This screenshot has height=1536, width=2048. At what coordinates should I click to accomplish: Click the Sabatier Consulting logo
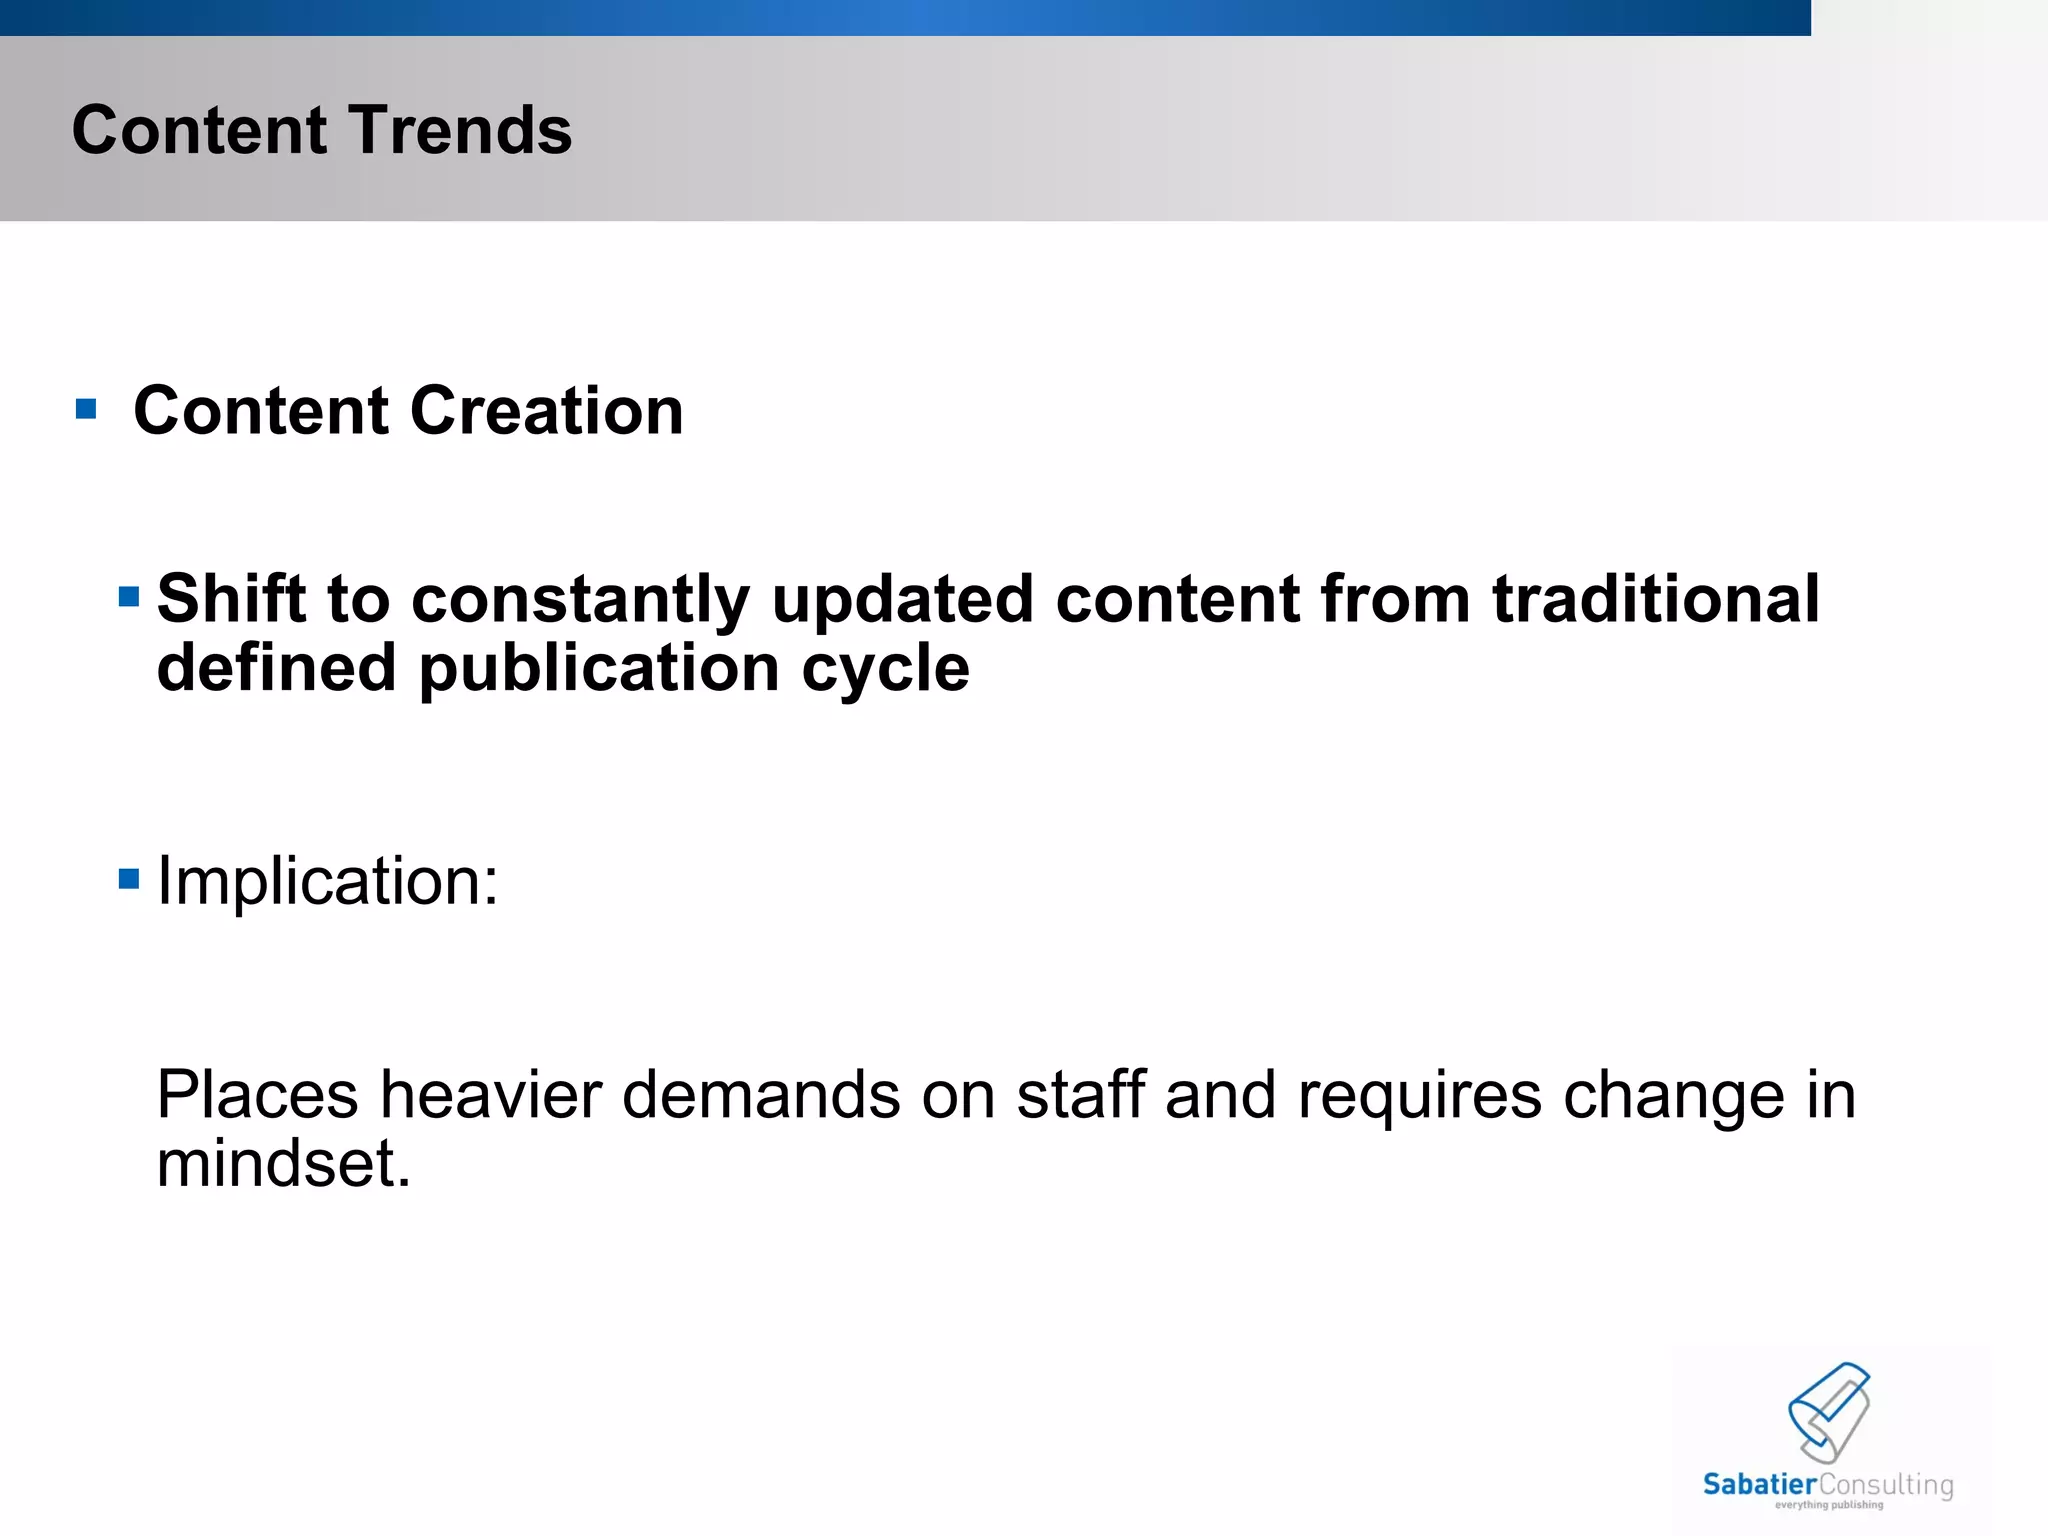pos(1830,1436)
